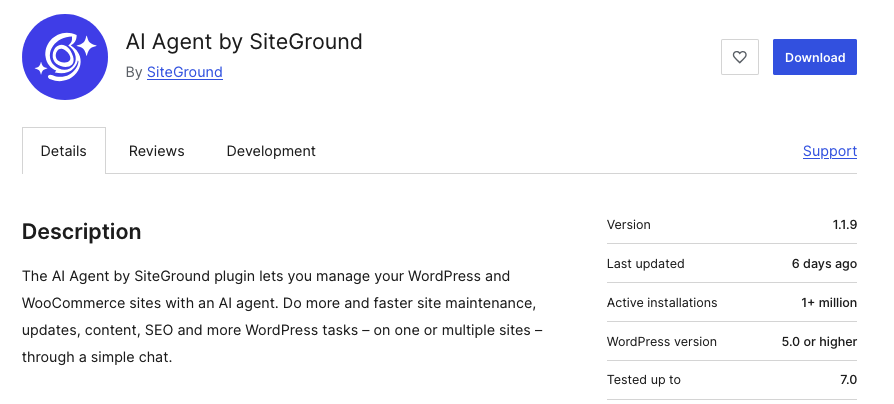
Task: Open the Support link
Action: [x=830, y=151]
